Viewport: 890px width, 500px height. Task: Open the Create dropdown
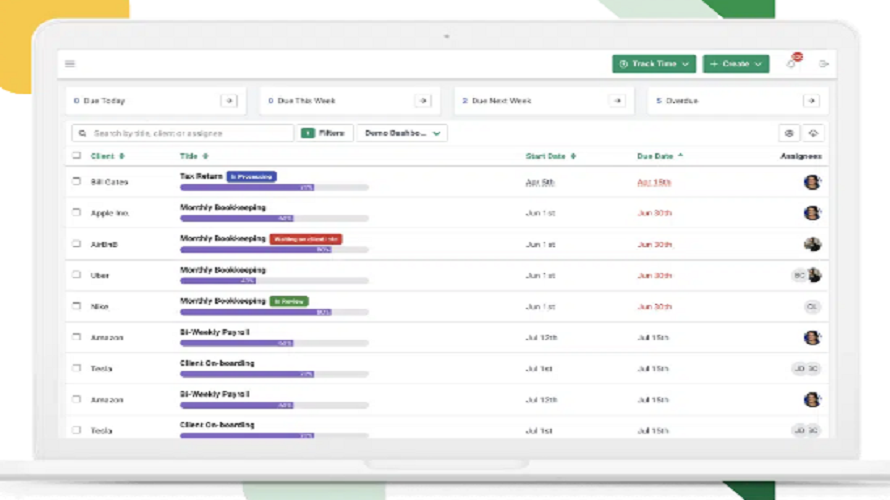[x=735, y=64]
